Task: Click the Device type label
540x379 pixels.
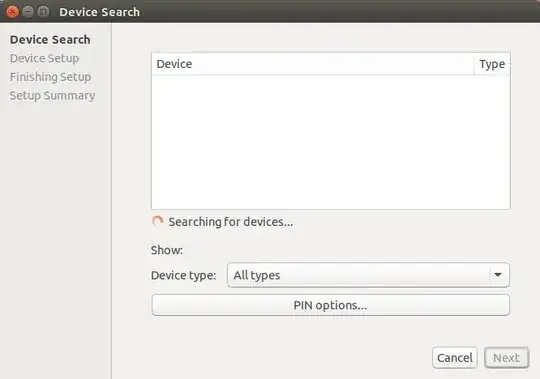Action: (x=183, y=275)
